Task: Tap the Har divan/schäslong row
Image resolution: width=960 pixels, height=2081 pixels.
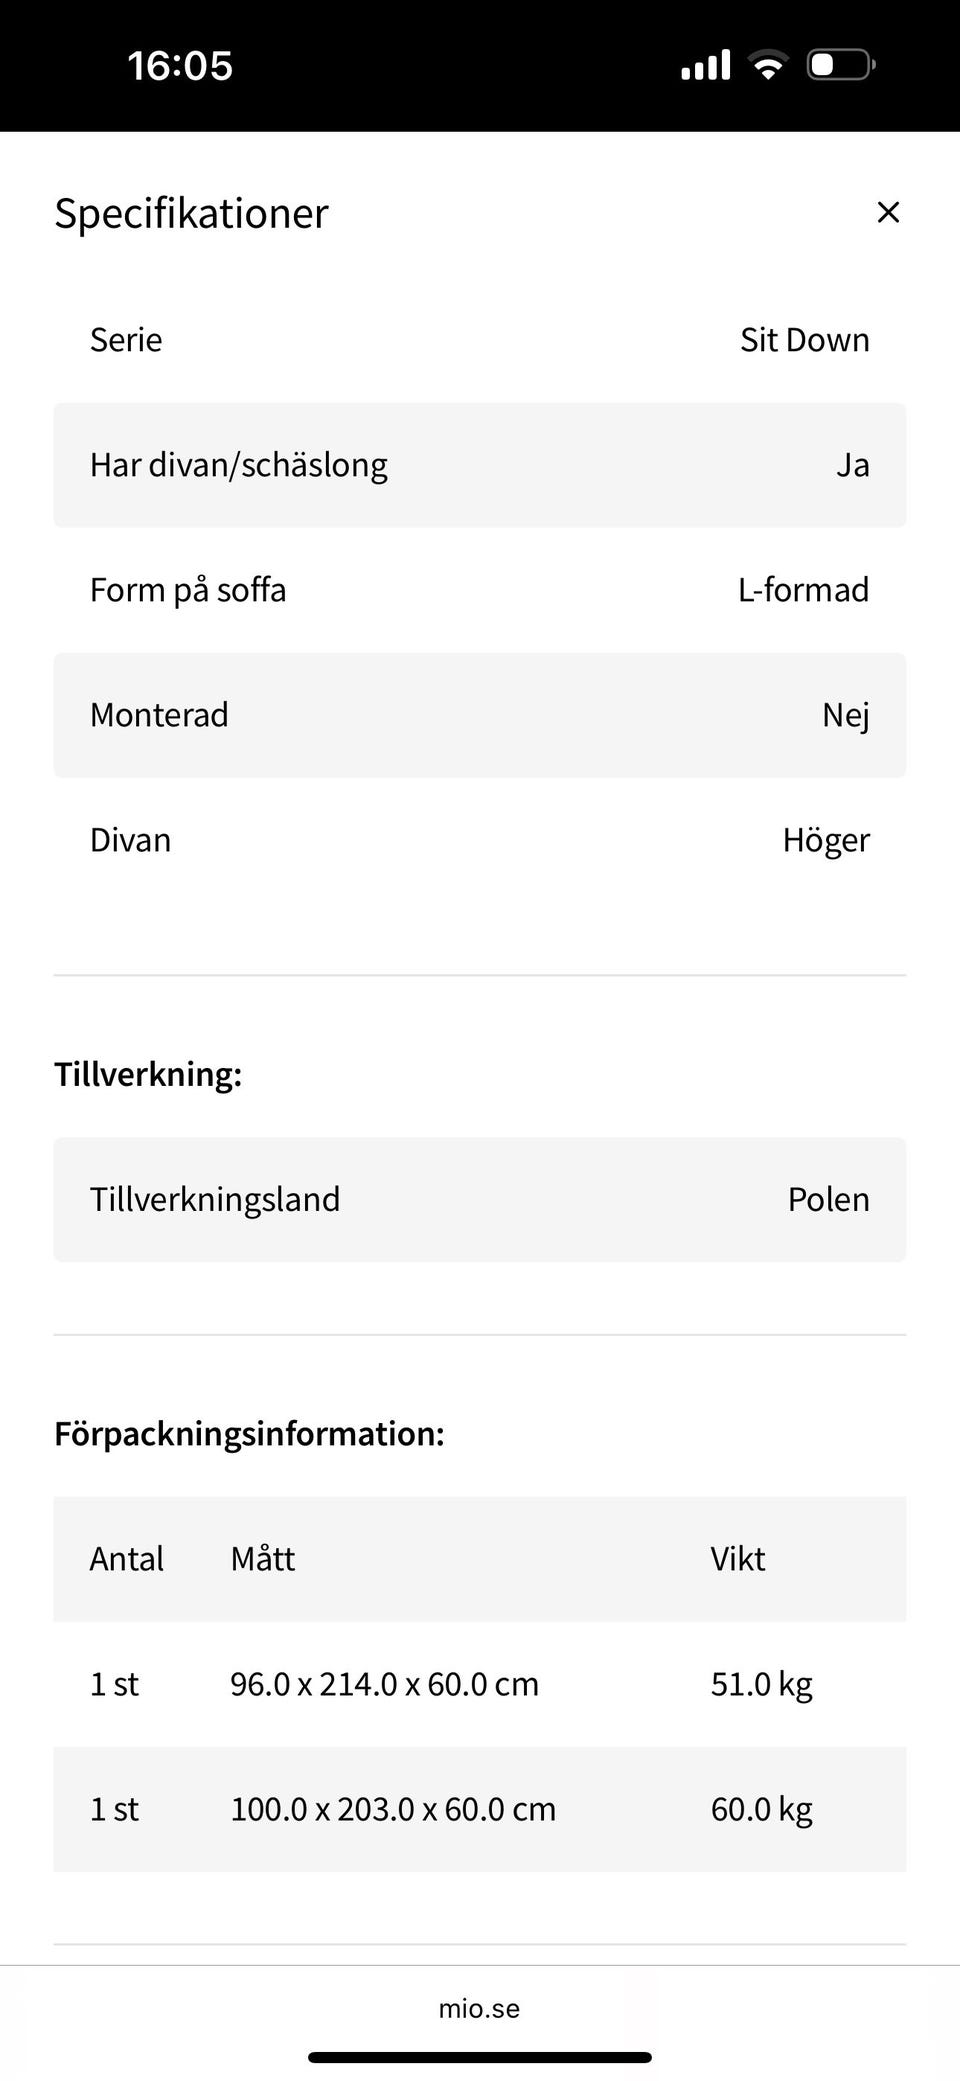Action: coord(480,465)
